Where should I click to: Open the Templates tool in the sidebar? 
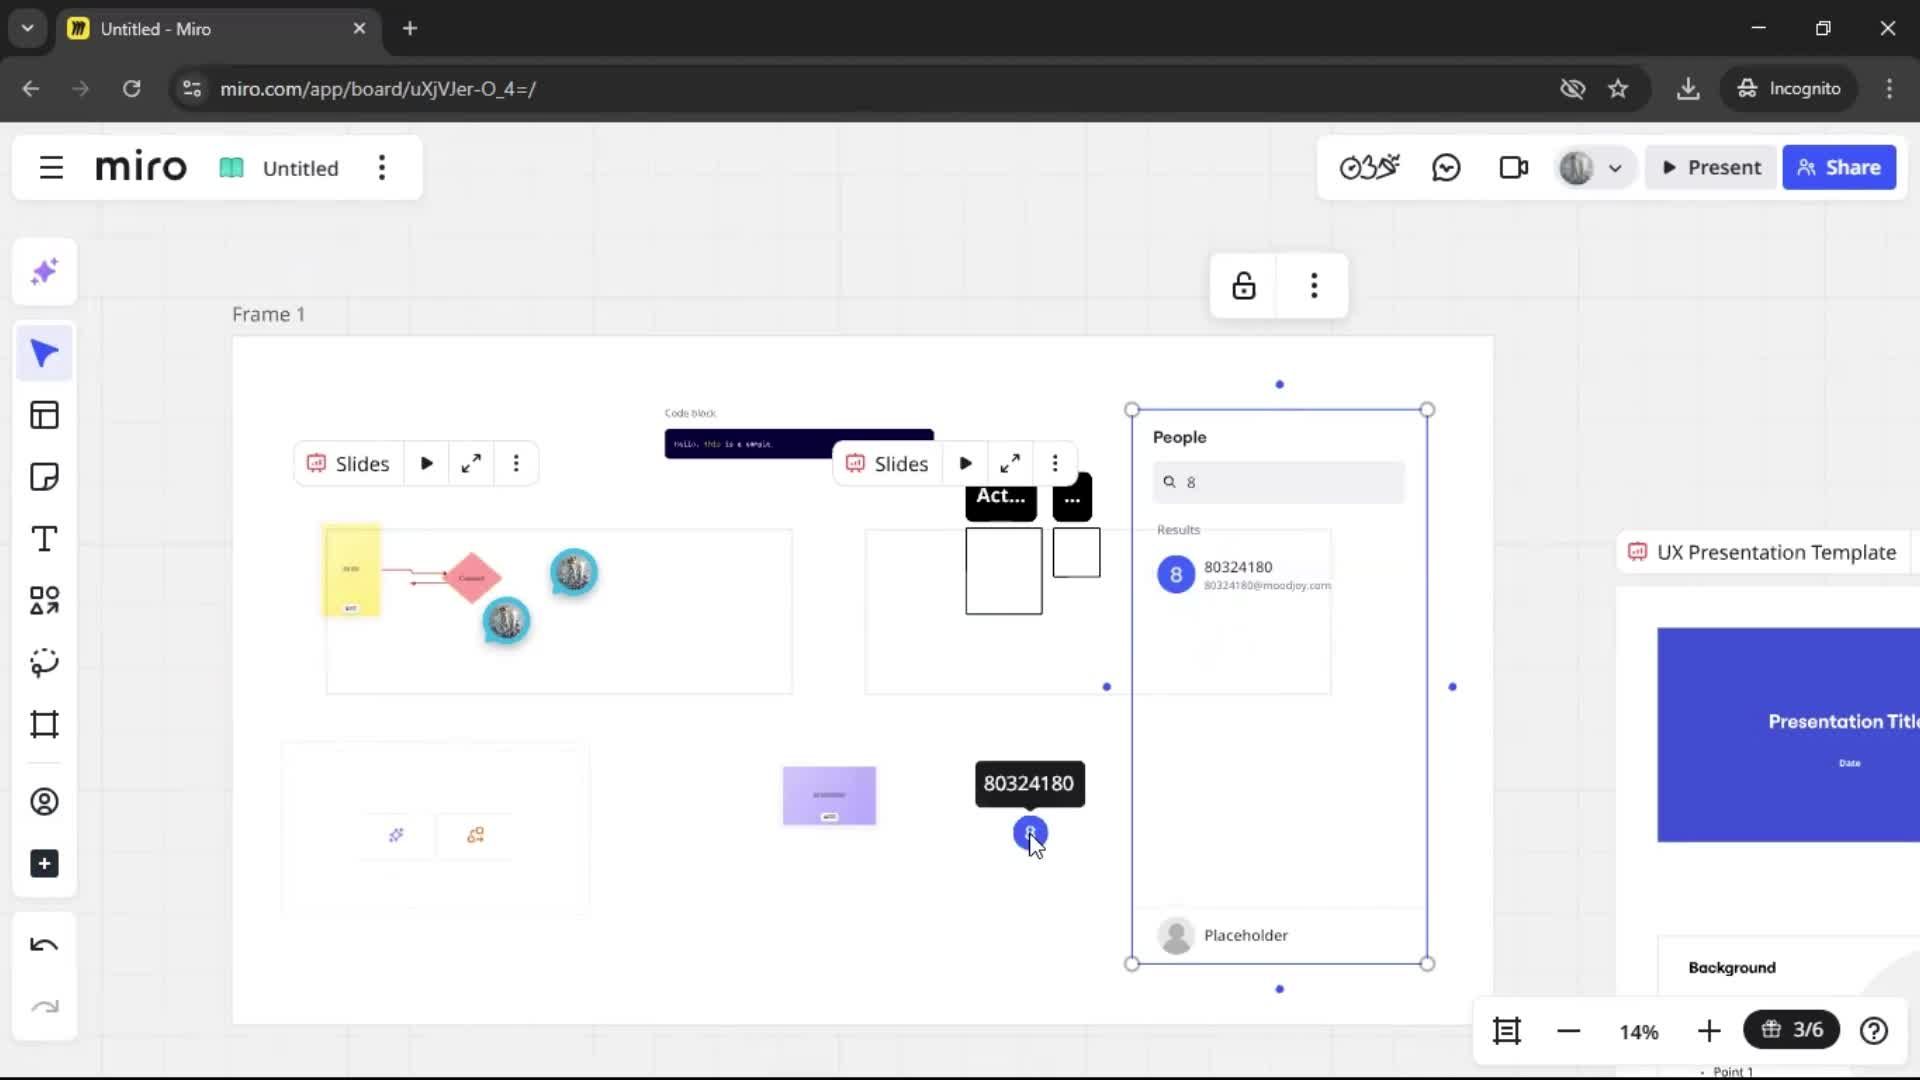pyautogui.click(x=44, y=415)
